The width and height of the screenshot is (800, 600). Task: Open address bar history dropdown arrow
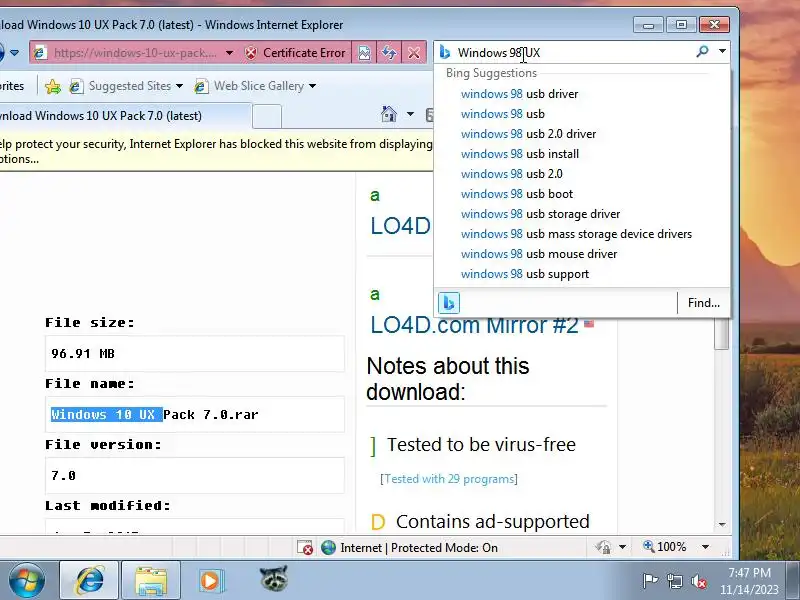230,53
